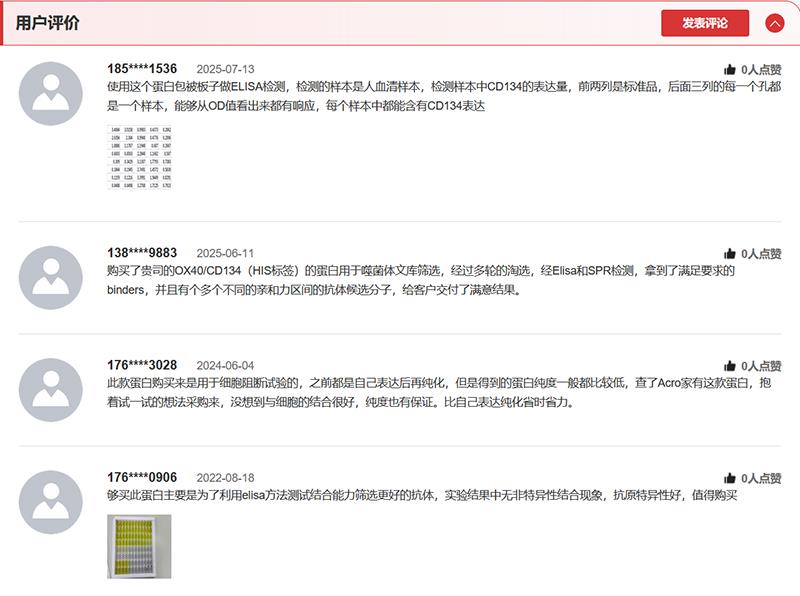Like the review by 138****9883
The height and width of the screenshot is (596, 800).
pos(729,254)
